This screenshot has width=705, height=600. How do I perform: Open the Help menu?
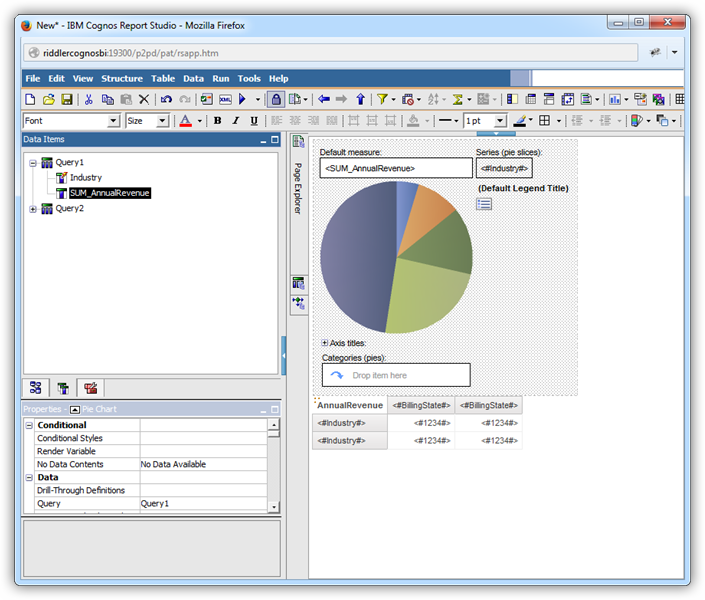[x=279, y=78]
